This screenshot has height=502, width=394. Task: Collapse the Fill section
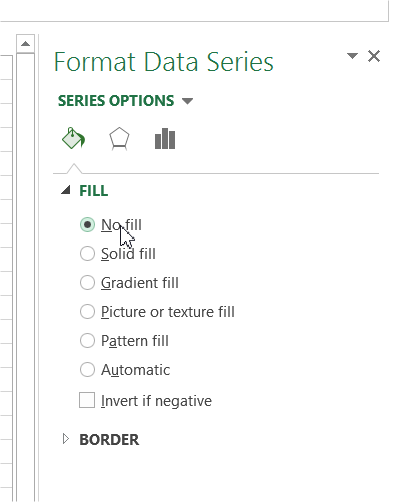(66, 190)
